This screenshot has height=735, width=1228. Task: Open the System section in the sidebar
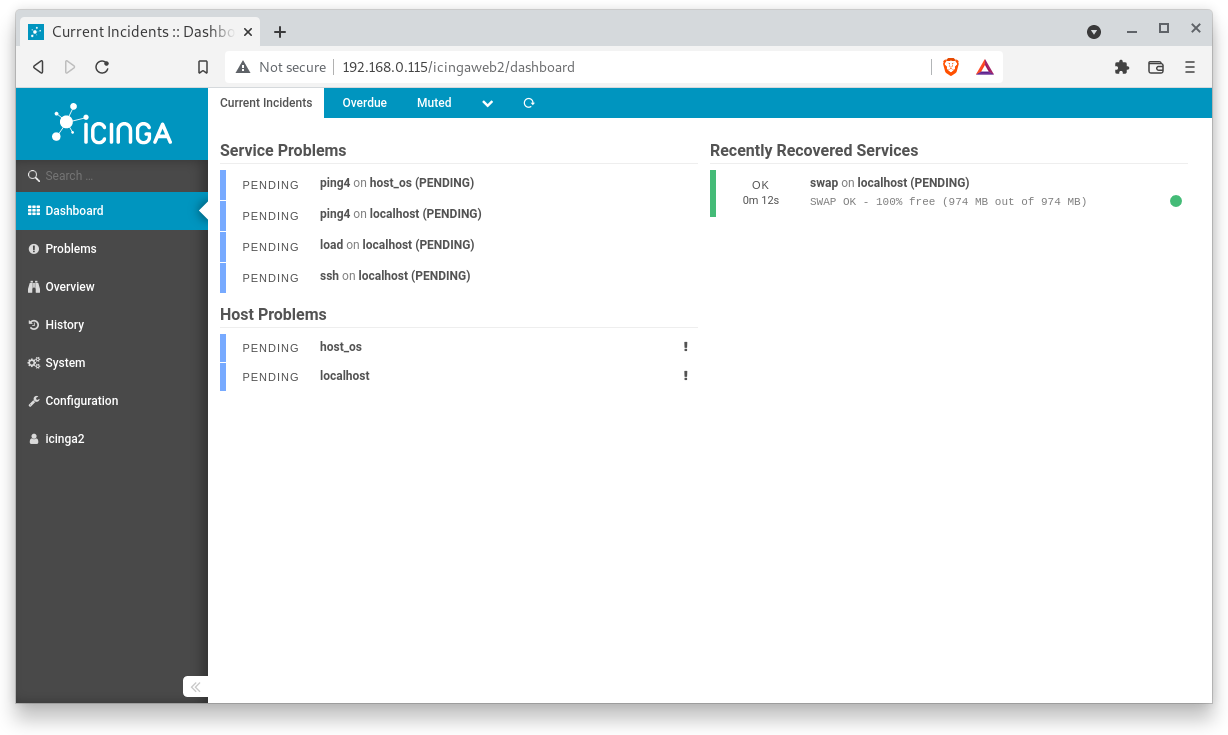[62, 362]
